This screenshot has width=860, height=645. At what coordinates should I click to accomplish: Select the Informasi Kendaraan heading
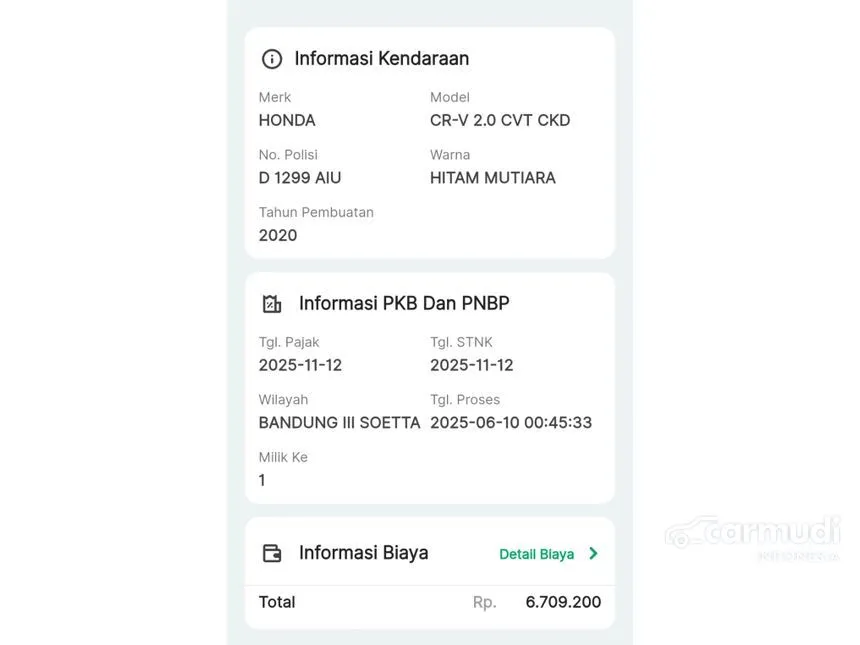[382, 59]
